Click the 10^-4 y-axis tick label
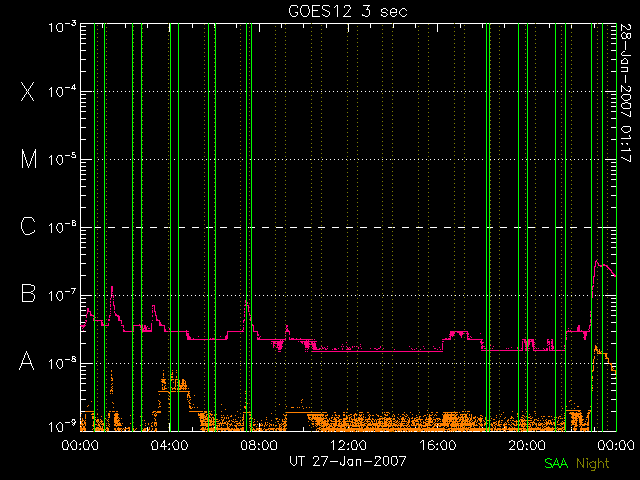The image size is (640, 480). [62, 92]
